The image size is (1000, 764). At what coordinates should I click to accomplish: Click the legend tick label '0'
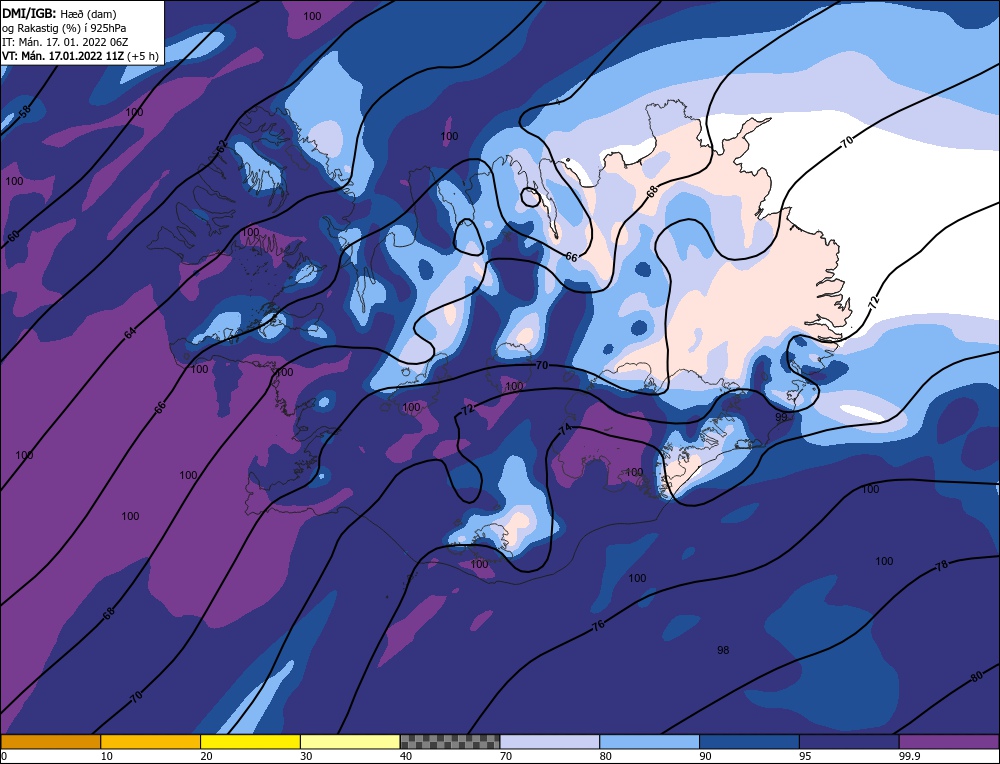(4, 756)
